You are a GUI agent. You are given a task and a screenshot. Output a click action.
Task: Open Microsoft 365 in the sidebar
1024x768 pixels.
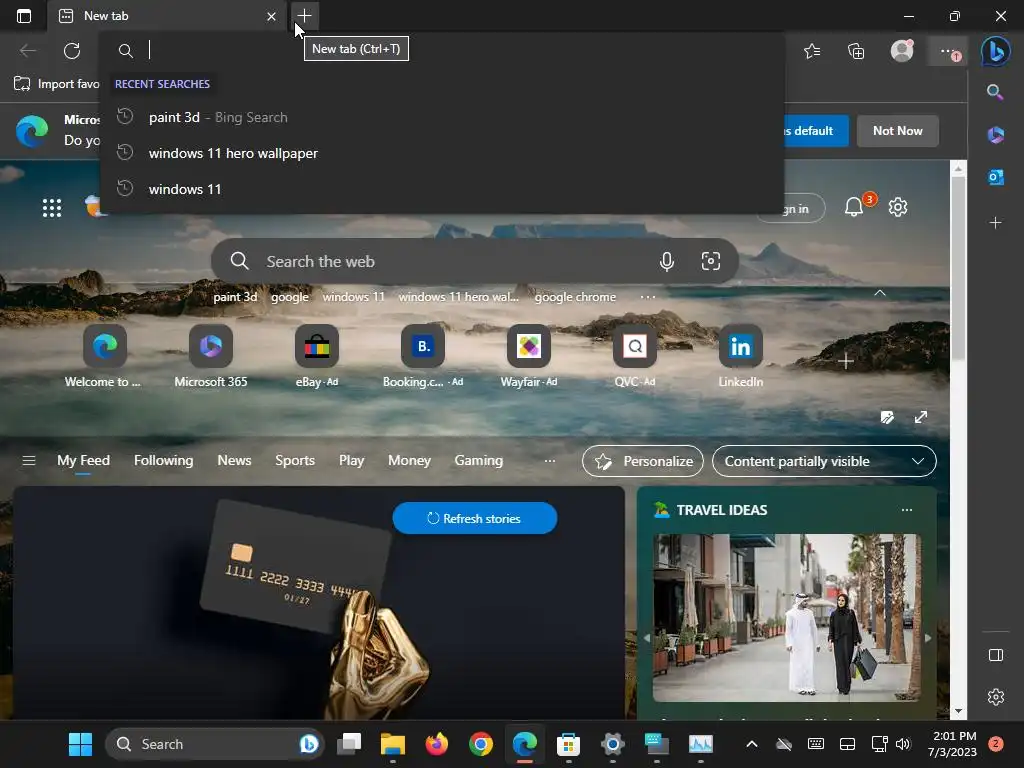click(x=995, y=135)
